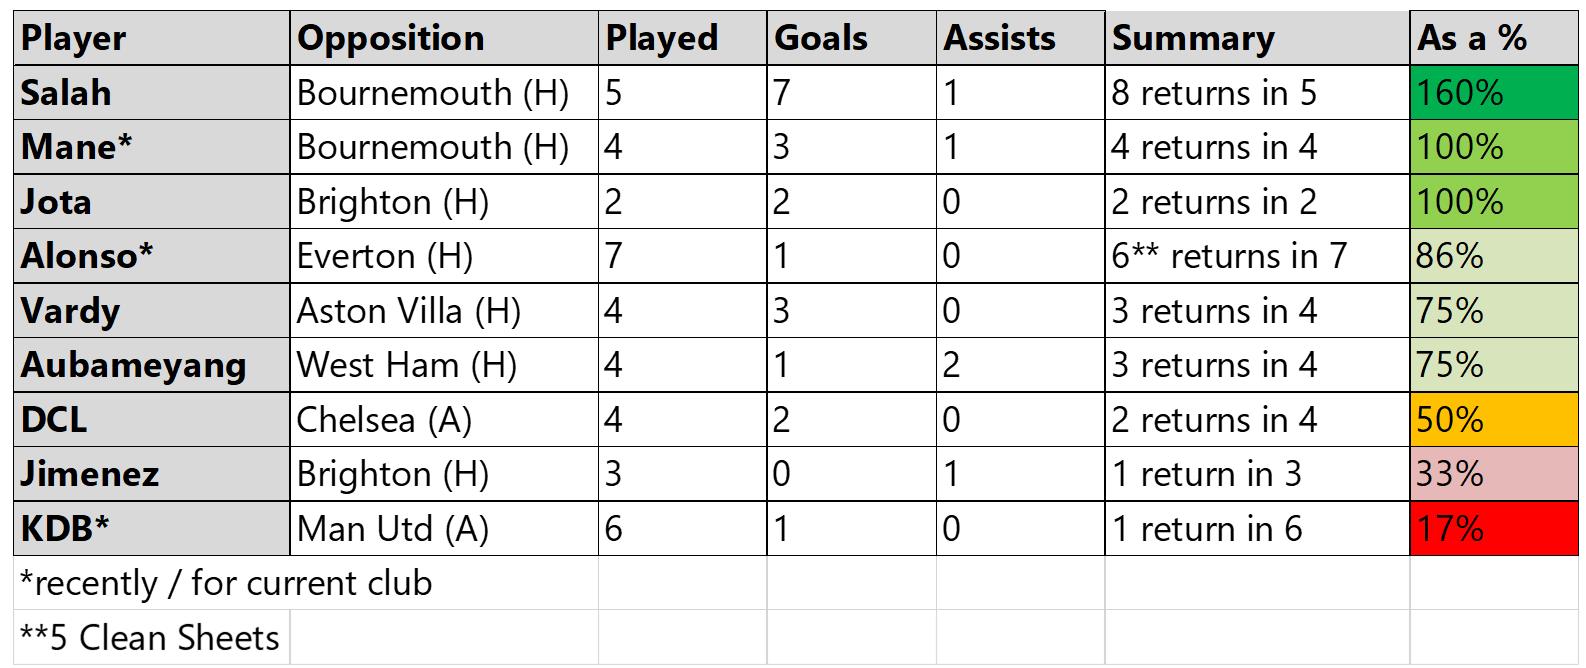This screenshot has width=1586, height=668.
Task: Select the 'As a %' header cell
Action: (1493, 39)
